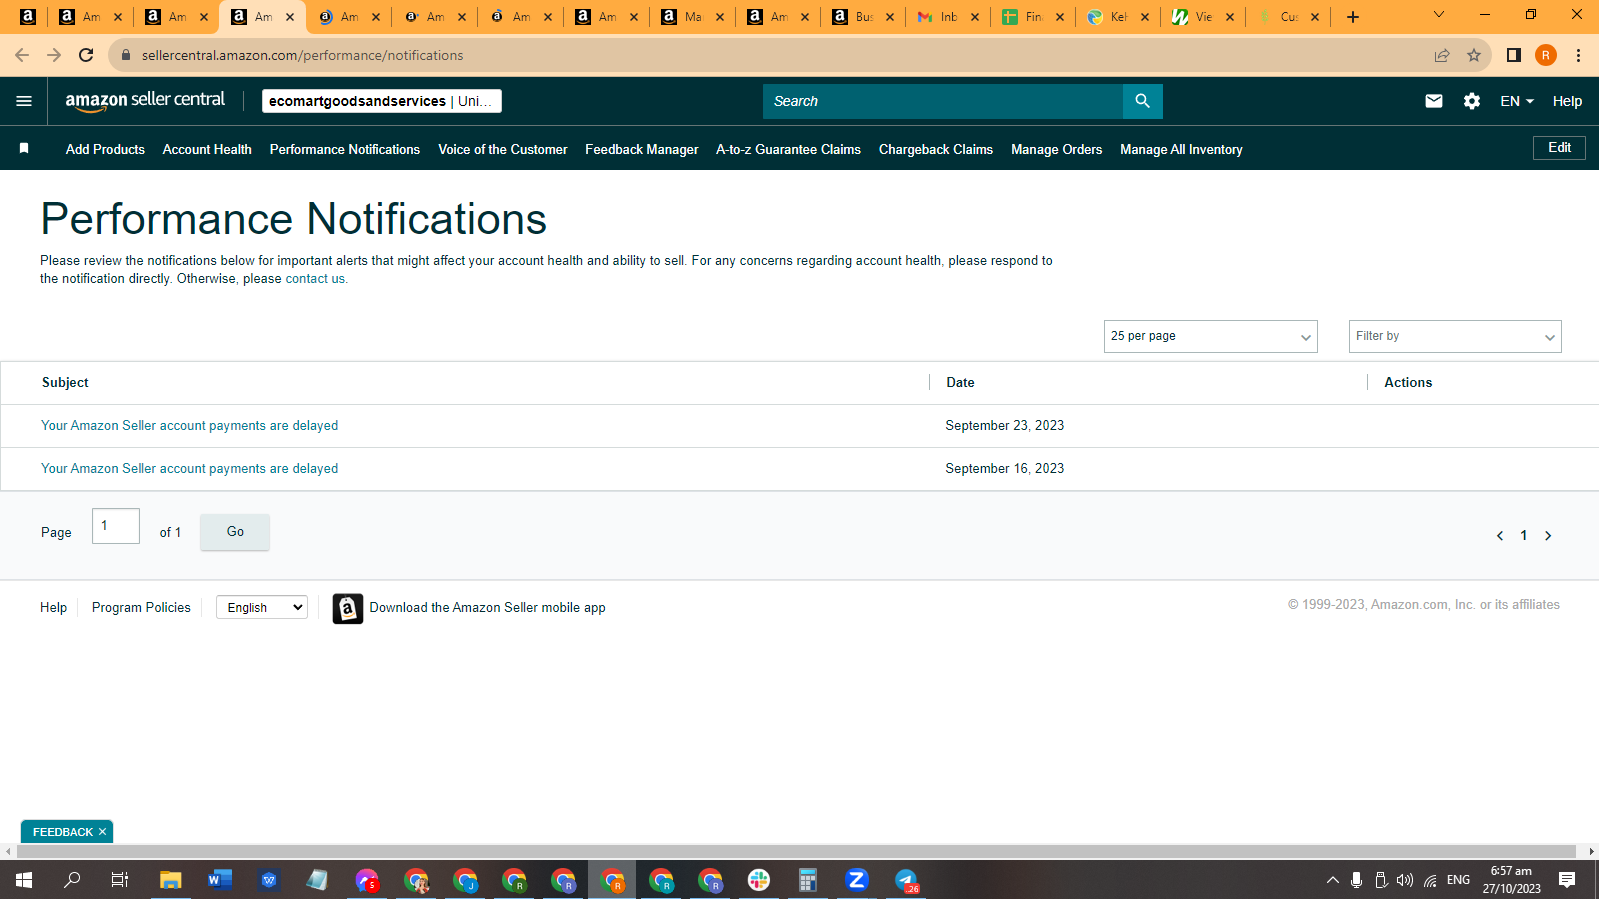
Task: Open Windows Start menu
Action: coord(24,880)
